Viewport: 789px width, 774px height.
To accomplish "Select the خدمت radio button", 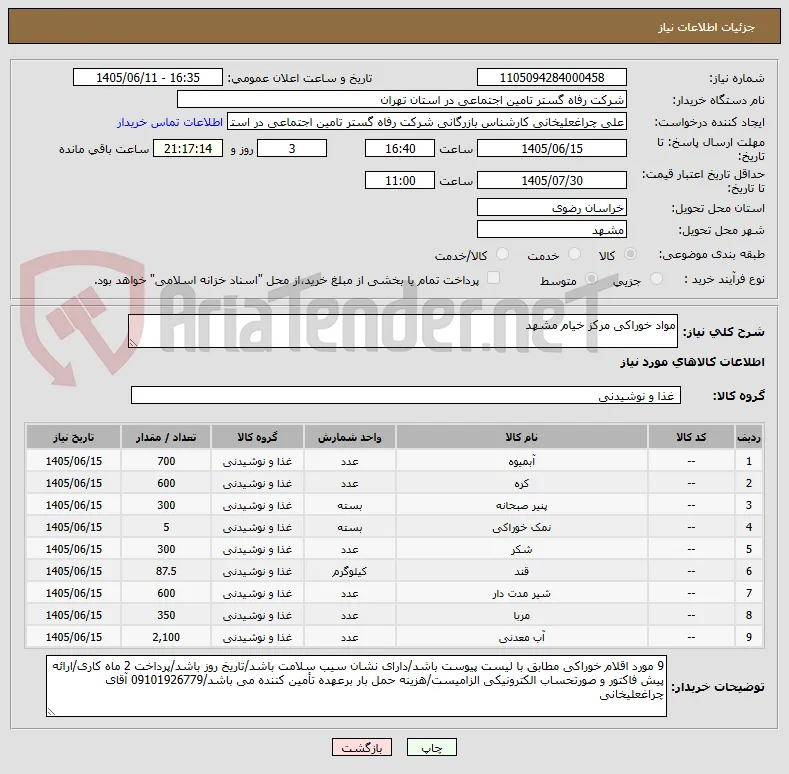I will 574,254.
